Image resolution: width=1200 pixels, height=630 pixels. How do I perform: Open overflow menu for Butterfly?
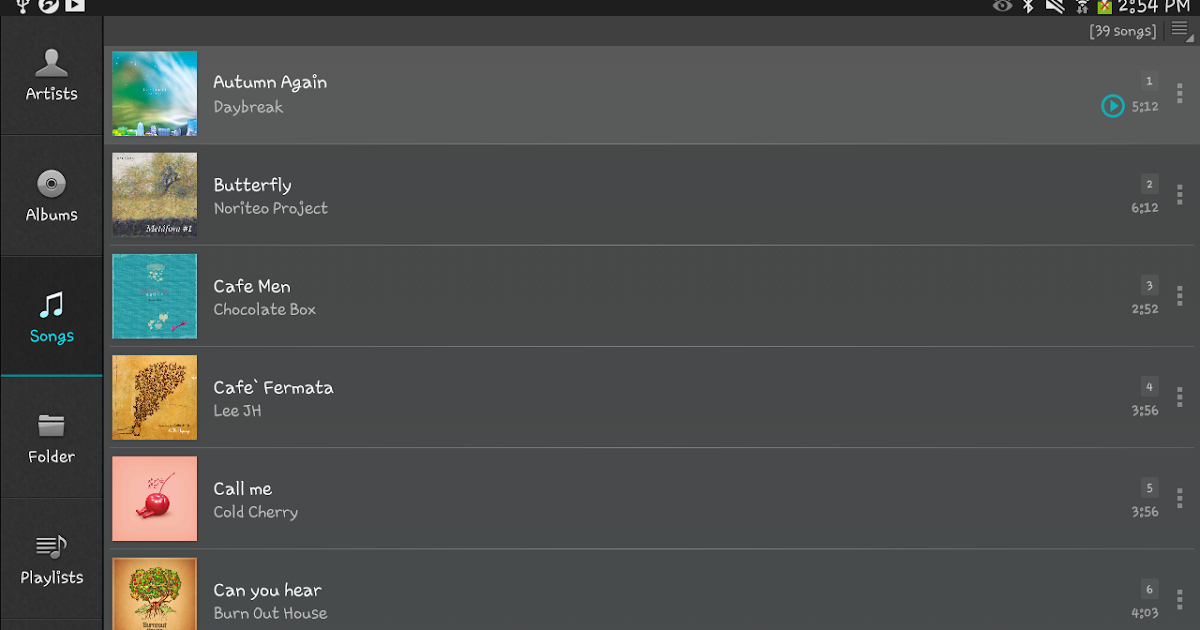(x=1180, y=194)
